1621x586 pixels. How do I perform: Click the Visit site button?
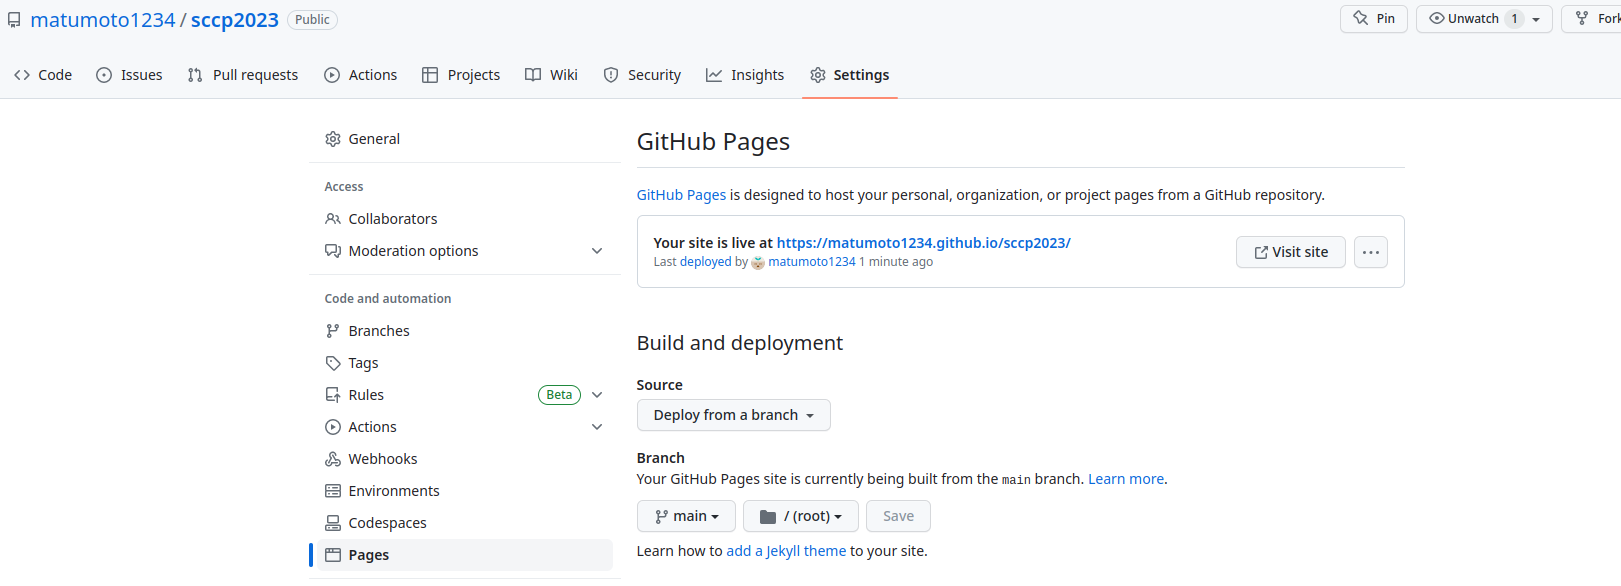click(x=1291, y=252)
